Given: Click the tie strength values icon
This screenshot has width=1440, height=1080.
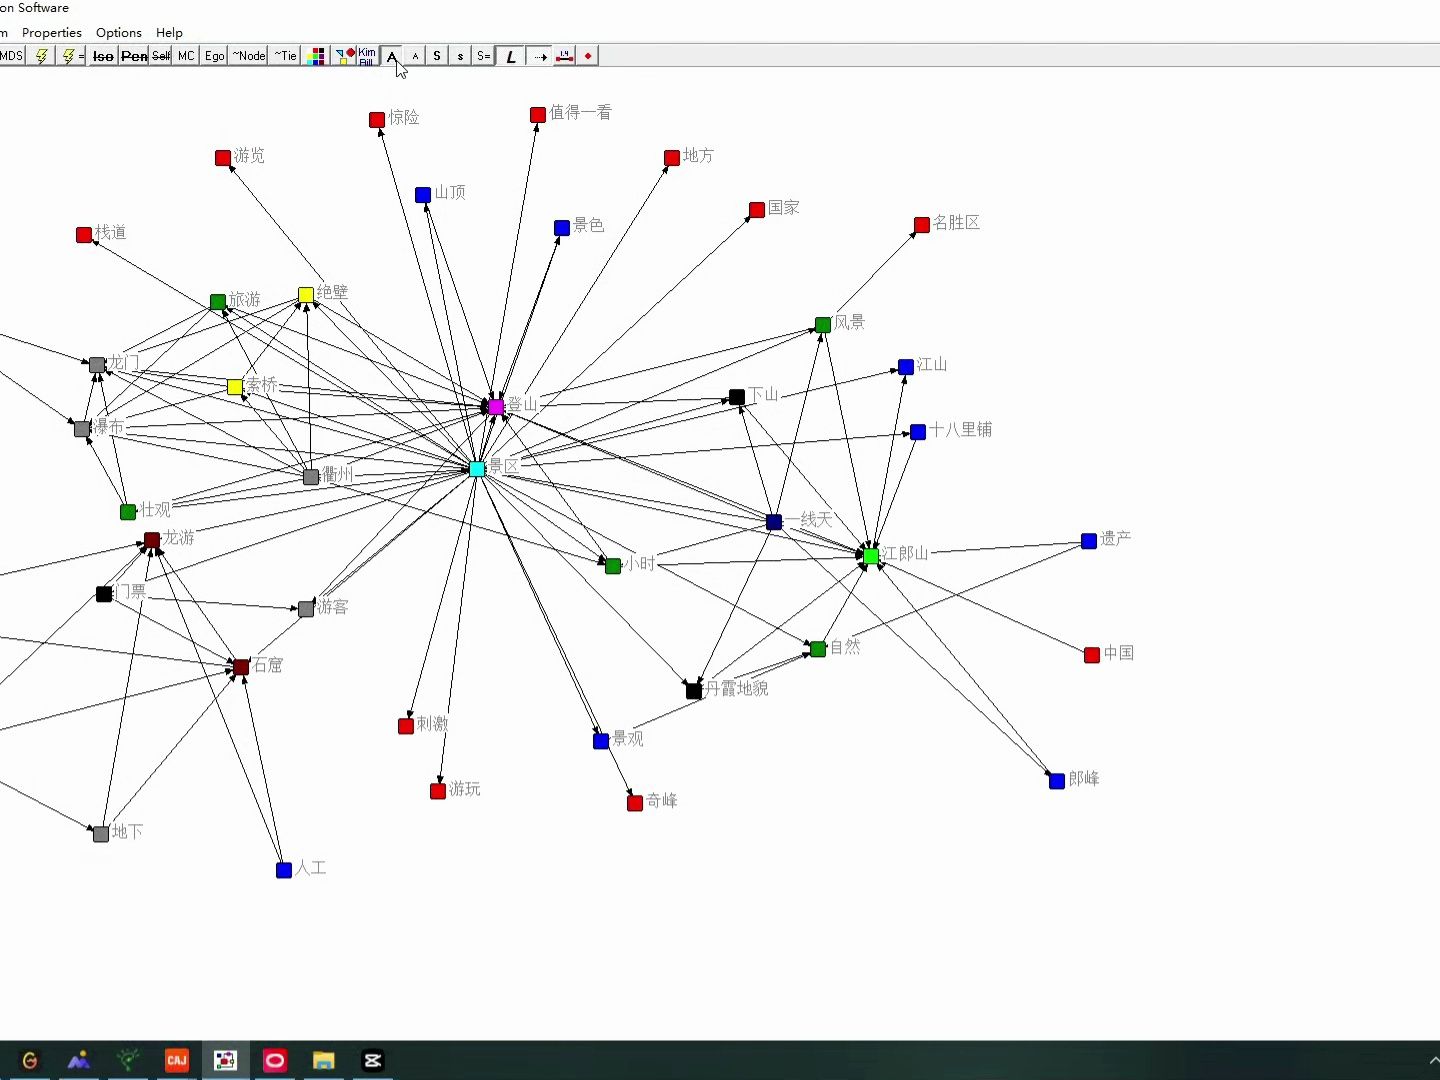Looking at the screenshot, I should tap(564, 56).
